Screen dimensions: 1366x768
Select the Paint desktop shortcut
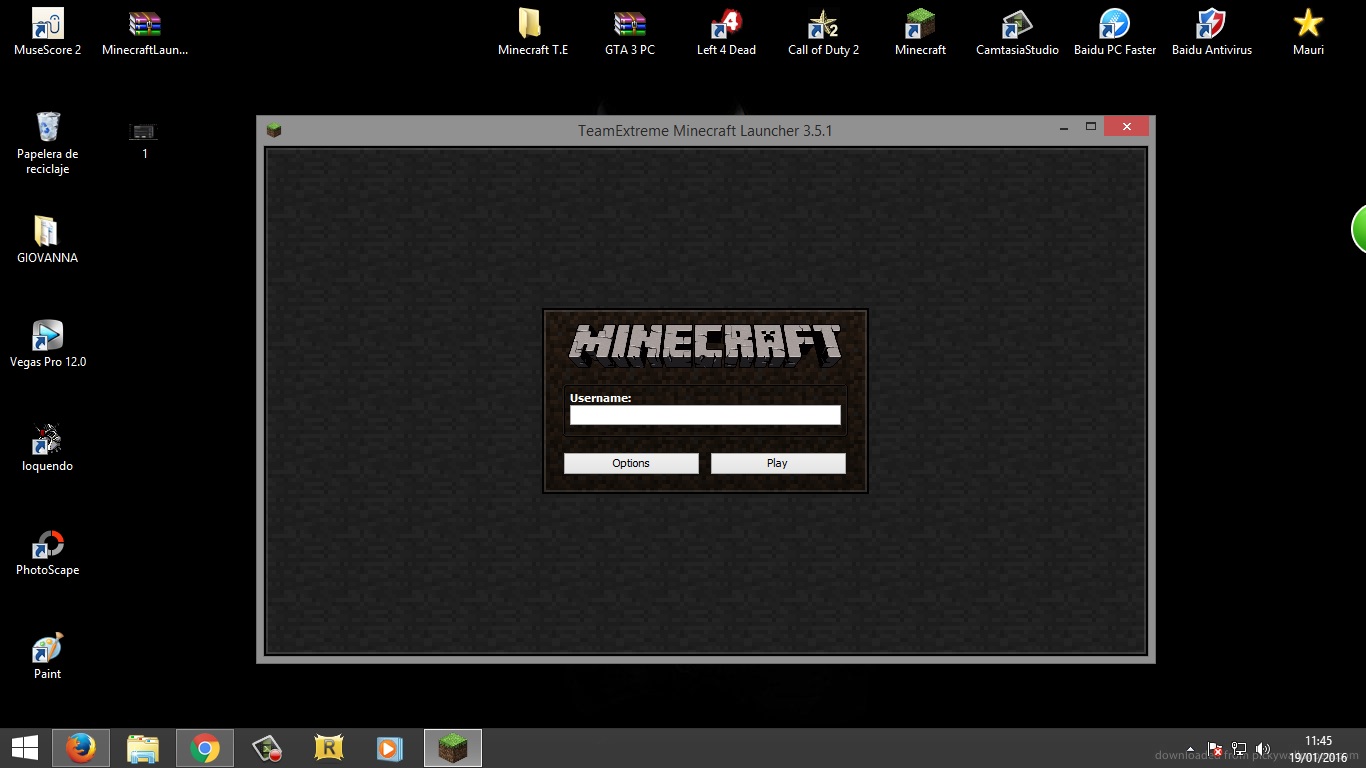coord(47,655)
